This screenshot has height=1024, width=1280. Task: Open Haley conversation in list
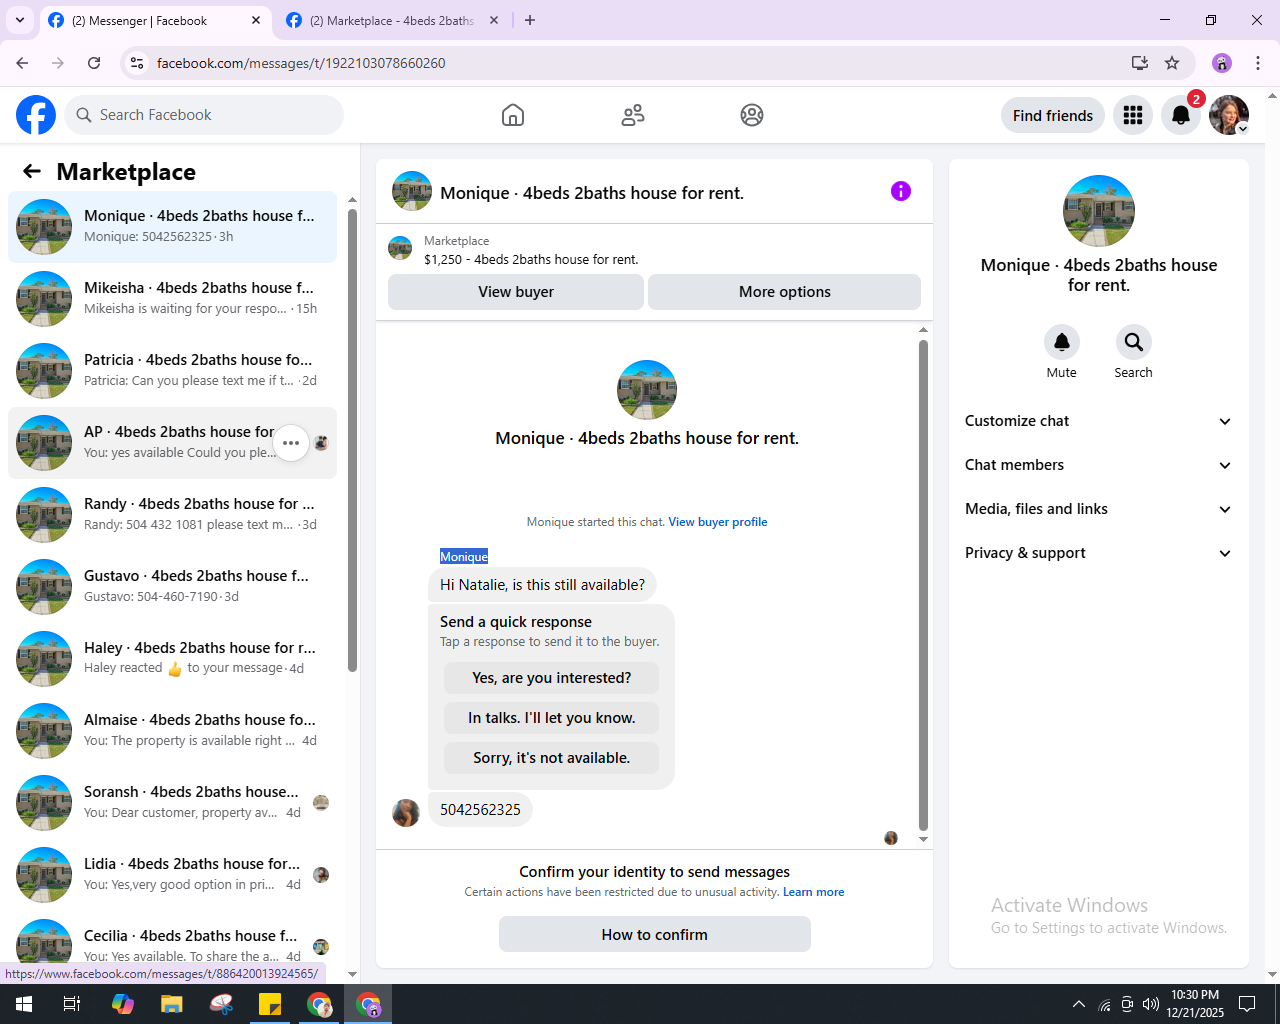click(172, 659)
